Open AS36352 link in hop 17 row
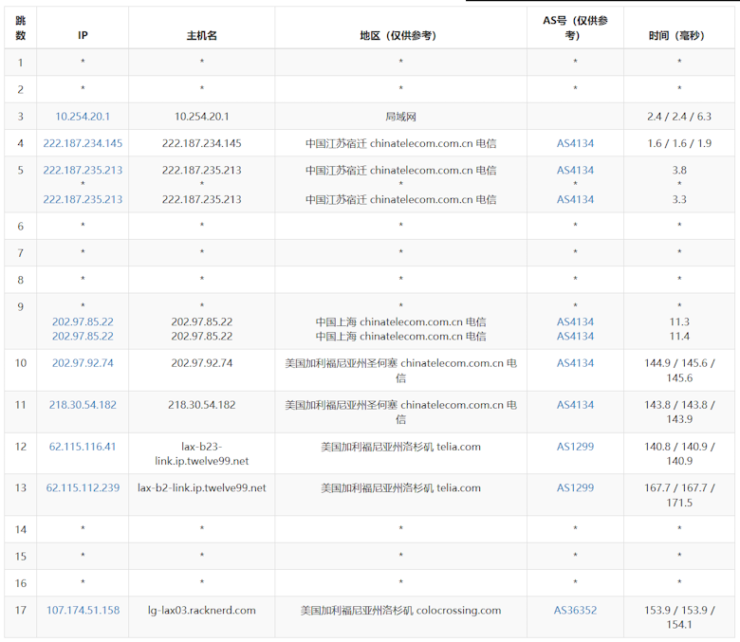 [x=575, y=610]
